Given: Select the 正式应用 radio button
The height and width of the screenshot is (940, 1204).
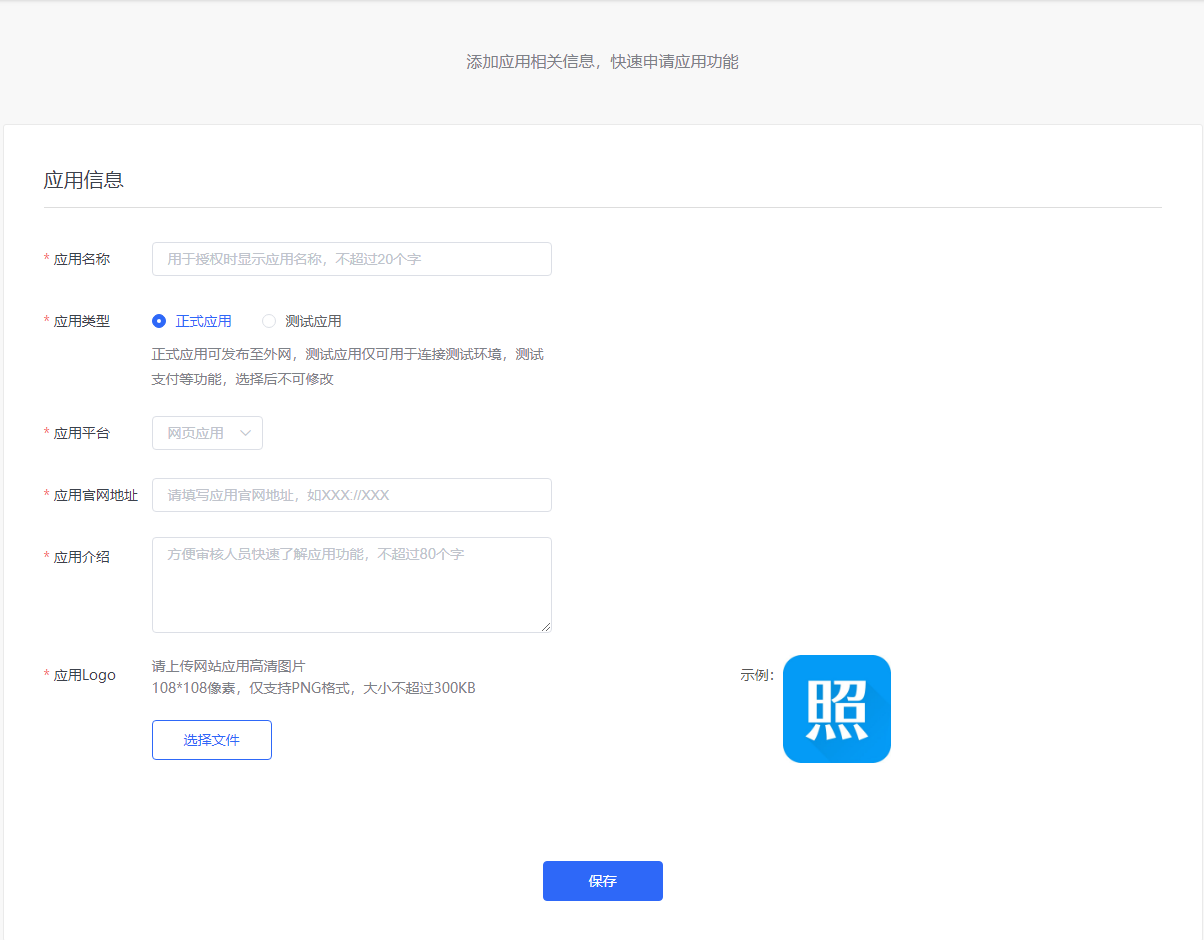Looking at the screenshot, I should (x=159, y=321).
